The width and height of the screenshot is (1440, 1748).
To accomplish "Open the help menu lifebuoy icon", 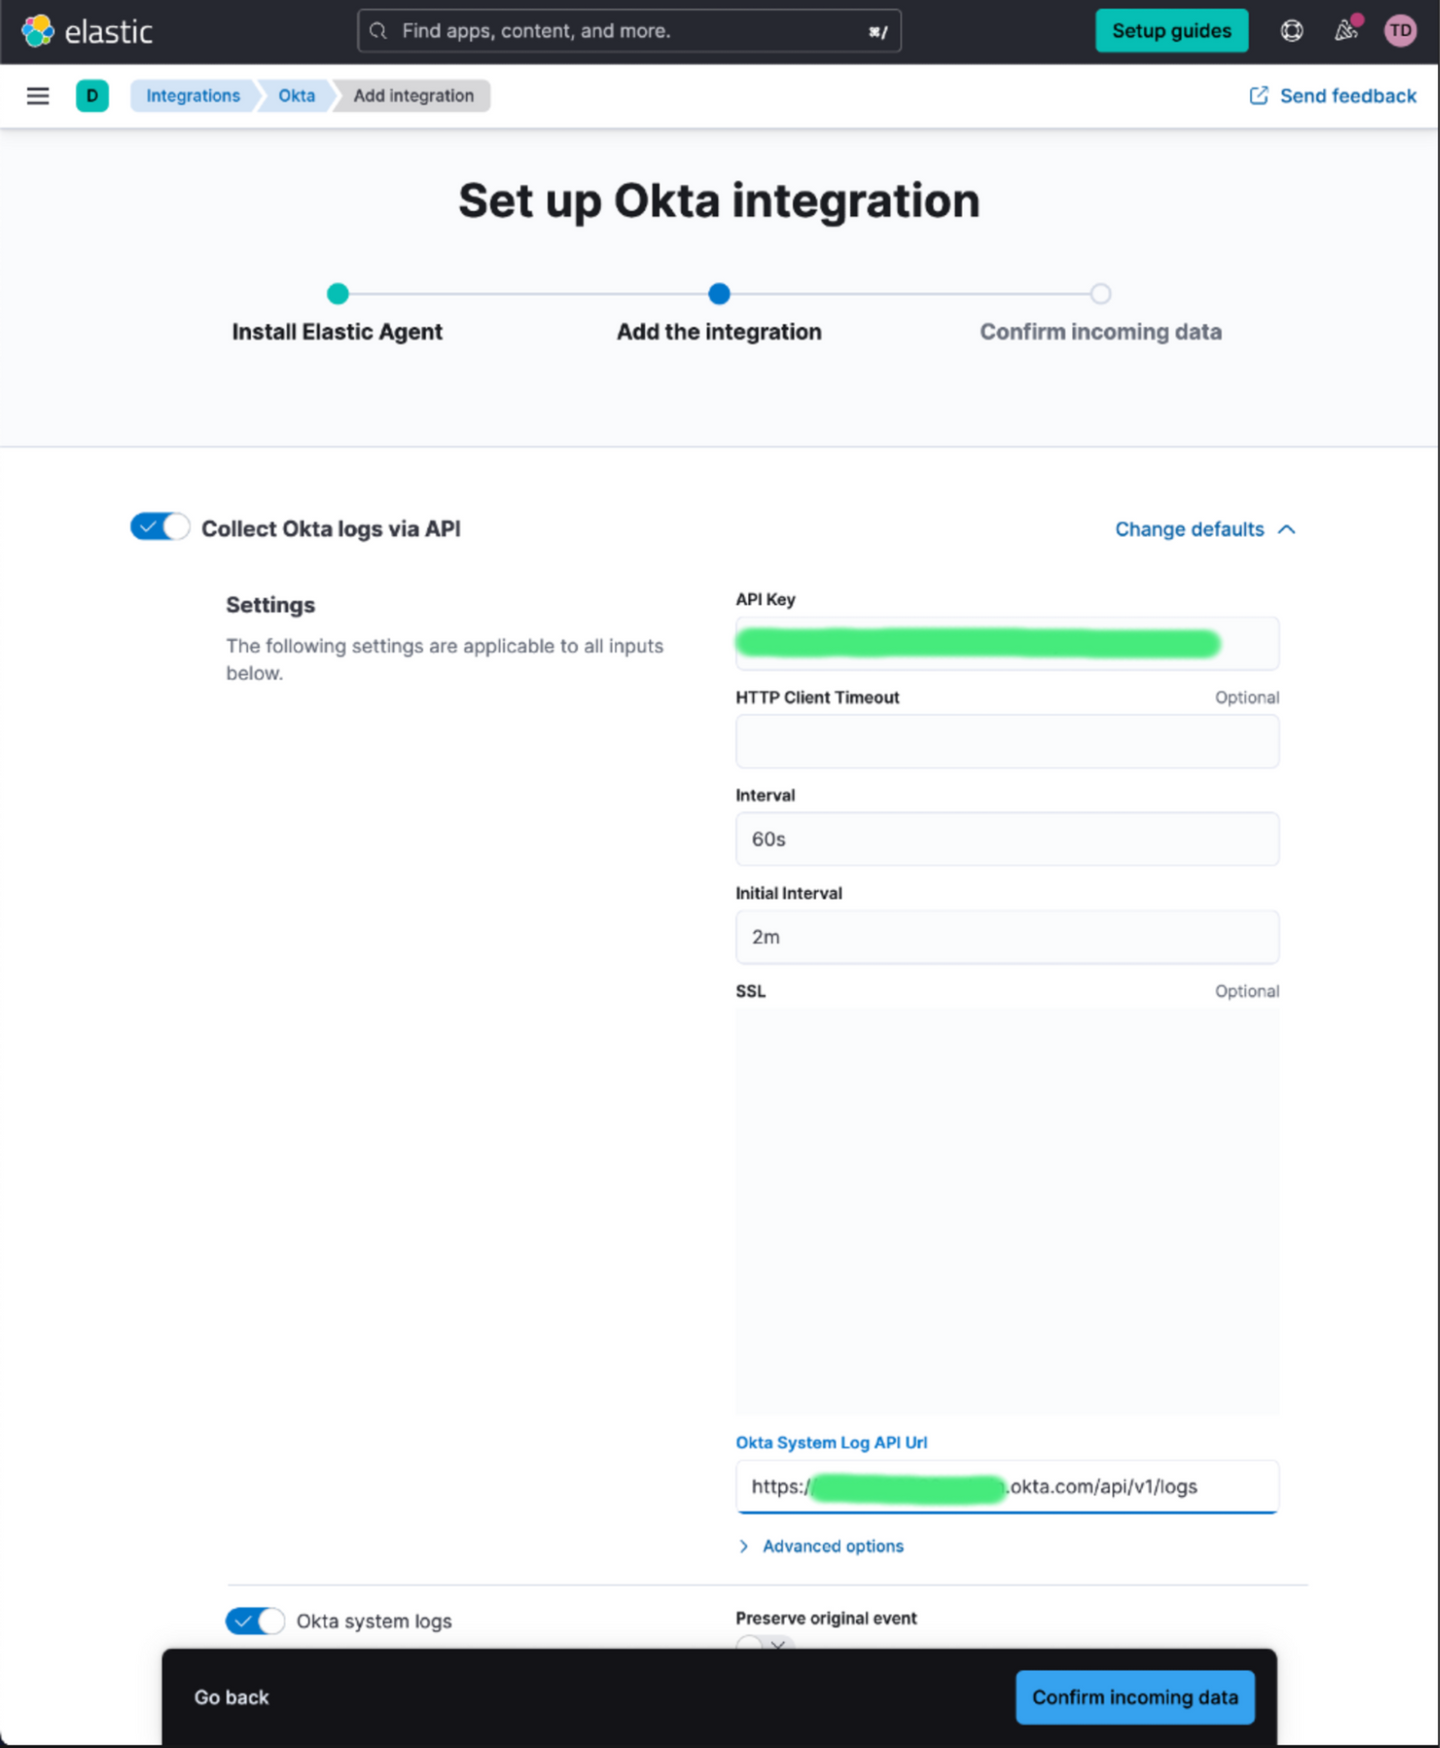I will 1292,31.
